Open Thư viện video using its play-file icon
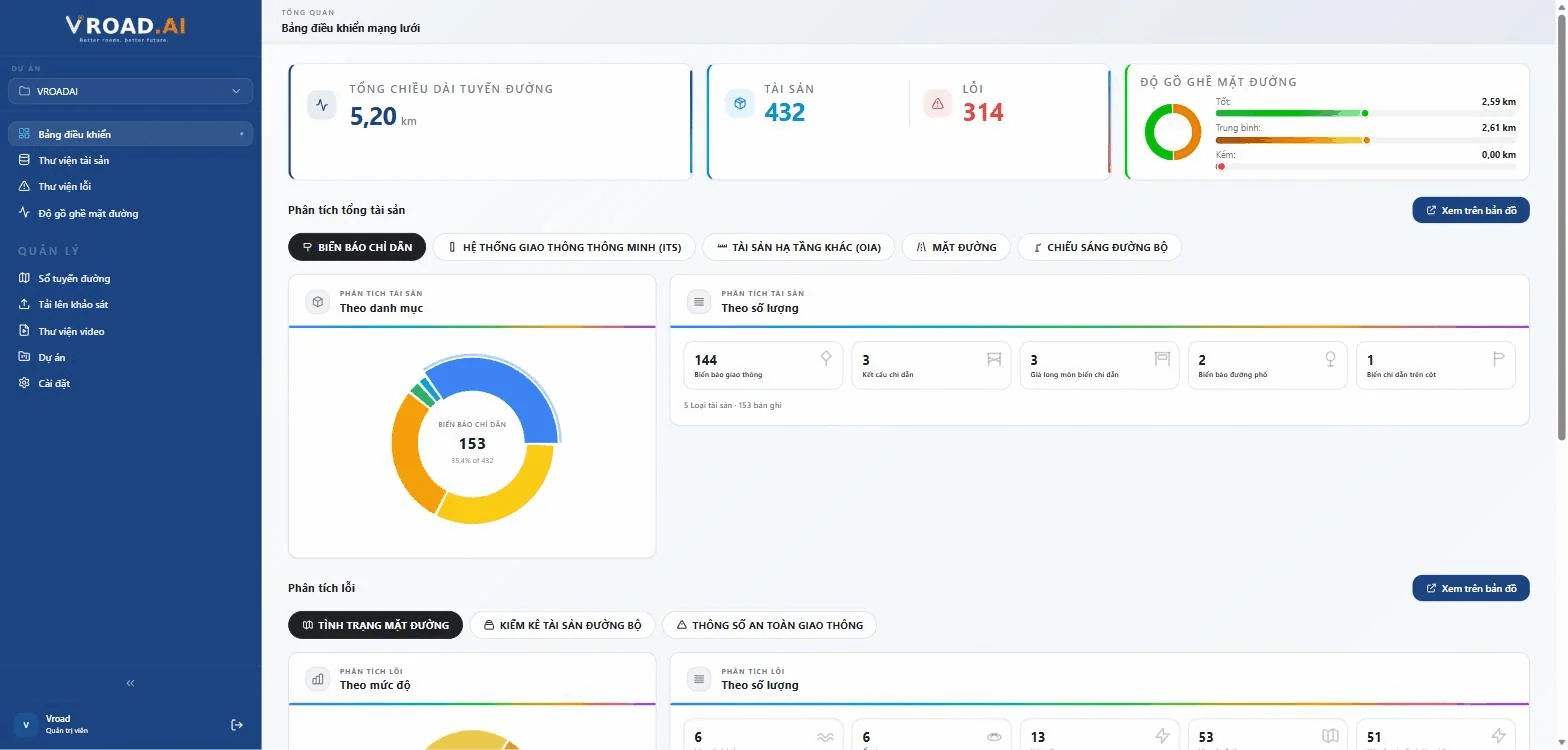This screenshot has height=750, width=1568. 25,331
